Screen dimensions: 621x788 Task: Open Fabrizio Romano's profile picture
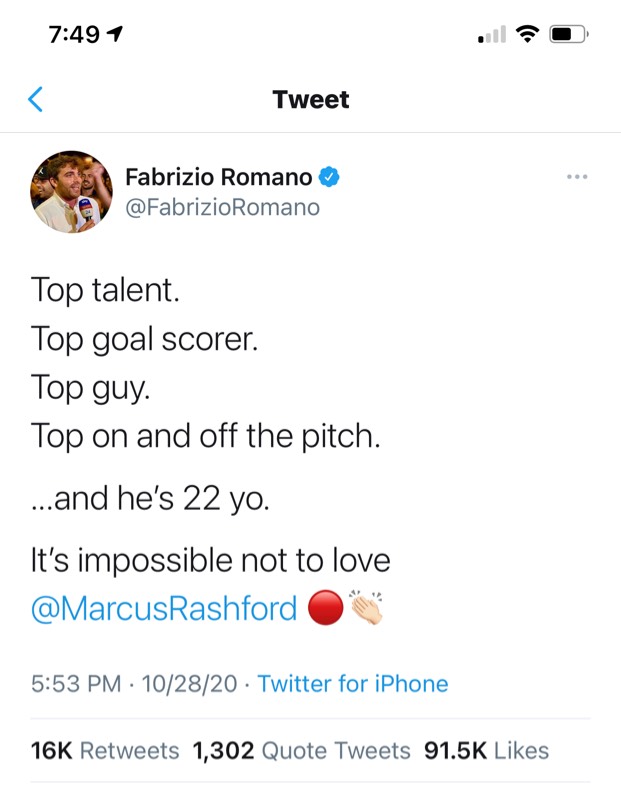[x=71, y=191]
